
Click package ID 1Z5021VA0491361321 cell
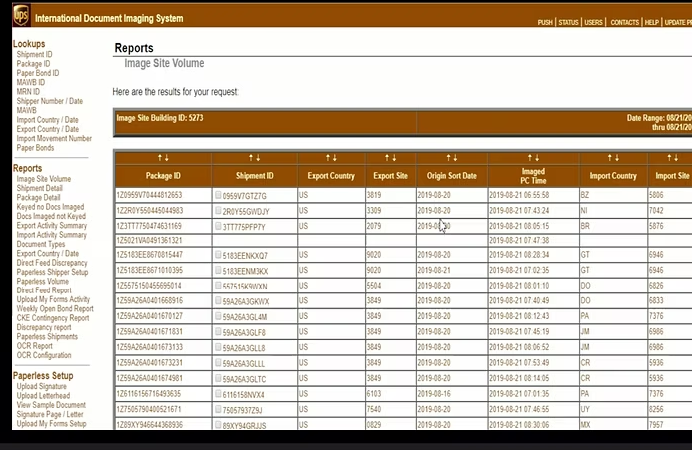[x=164, y=240]
